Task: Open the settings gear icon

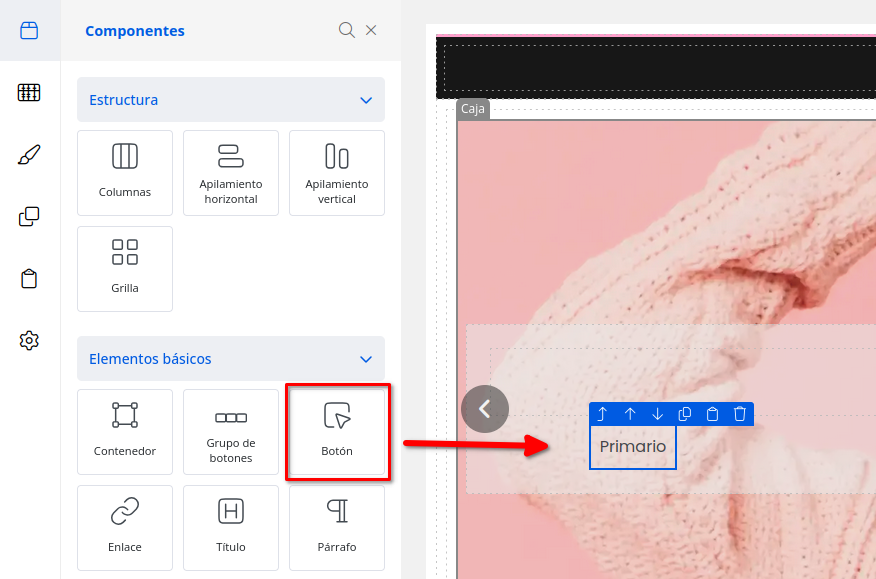Action: 29,341
